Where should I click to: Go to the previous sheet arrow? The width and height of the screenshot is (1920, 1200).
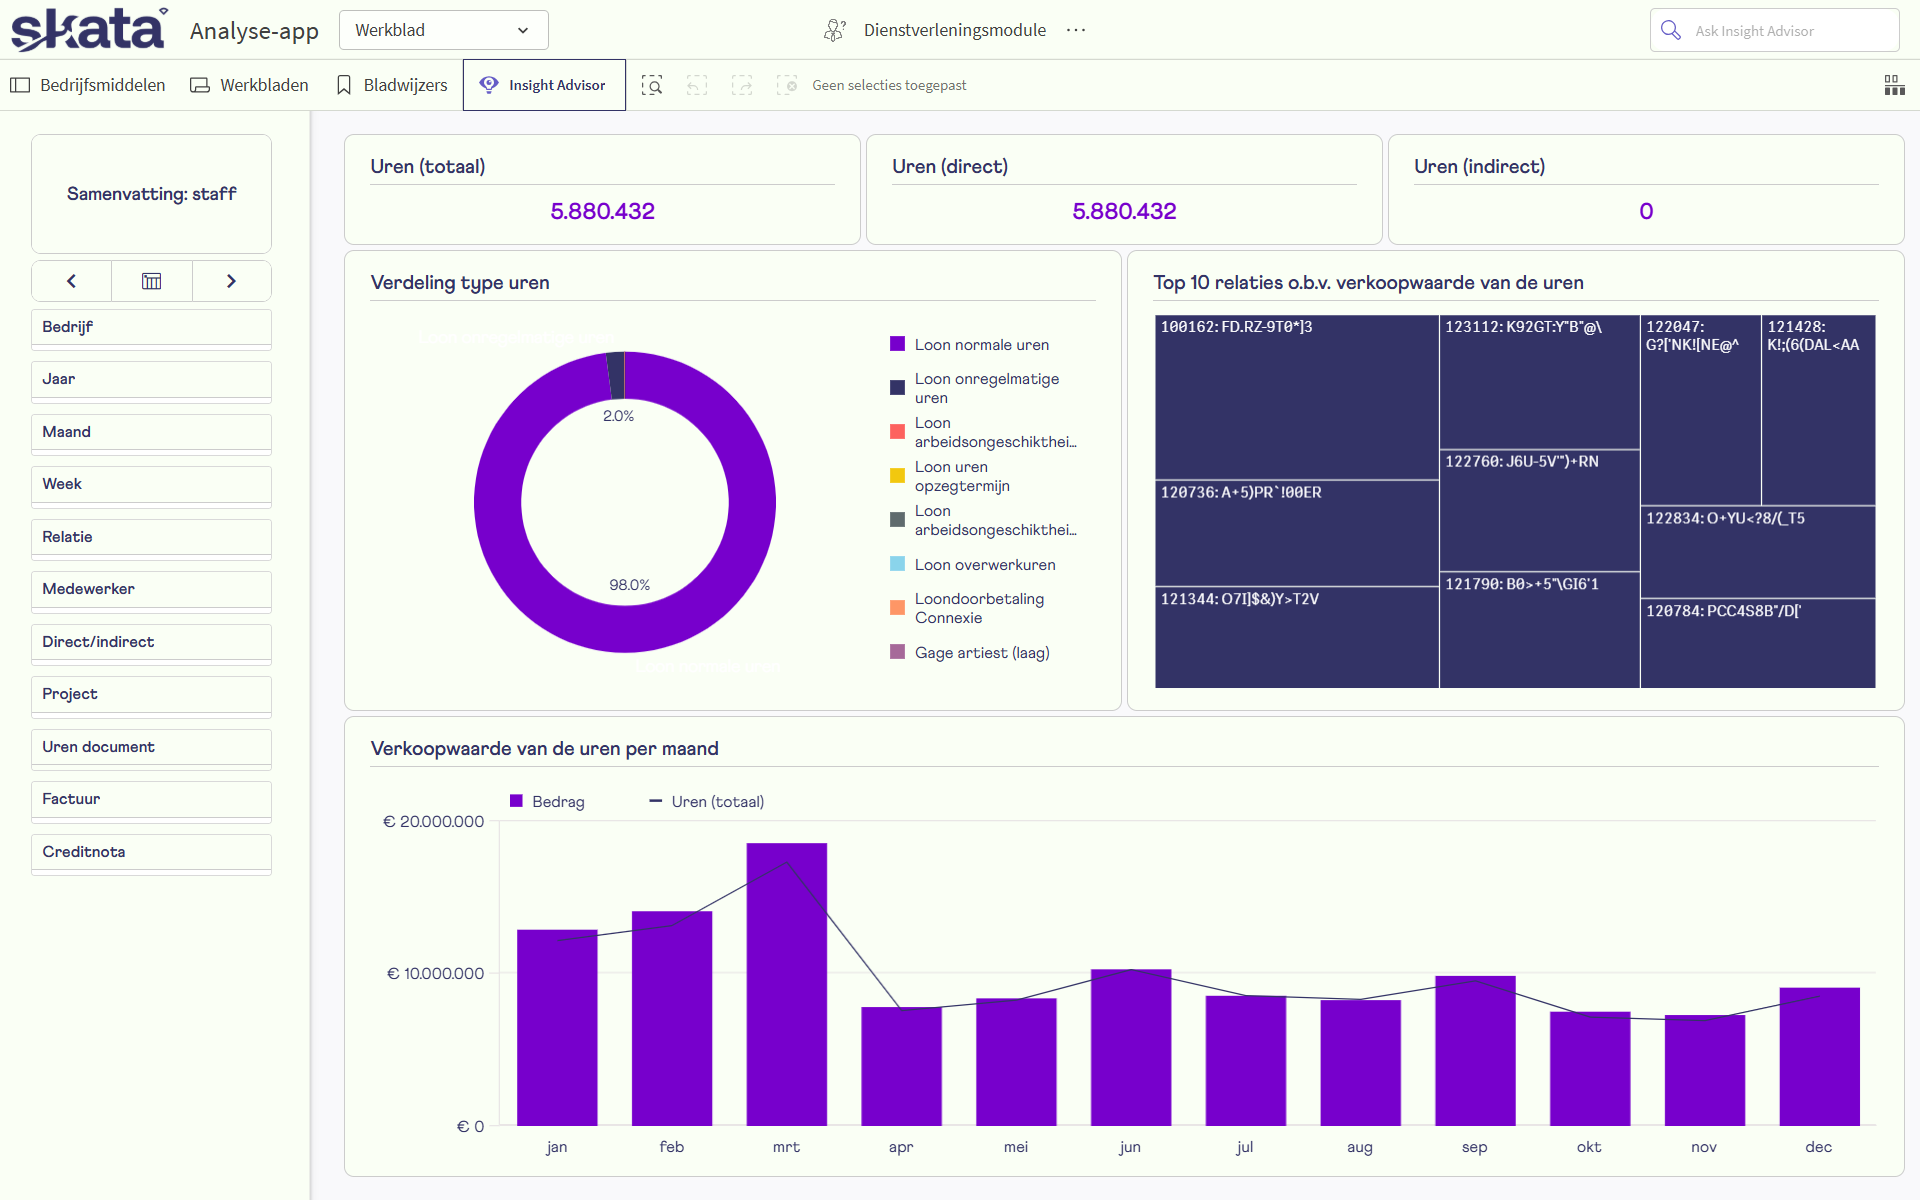[x=71, y=281]
